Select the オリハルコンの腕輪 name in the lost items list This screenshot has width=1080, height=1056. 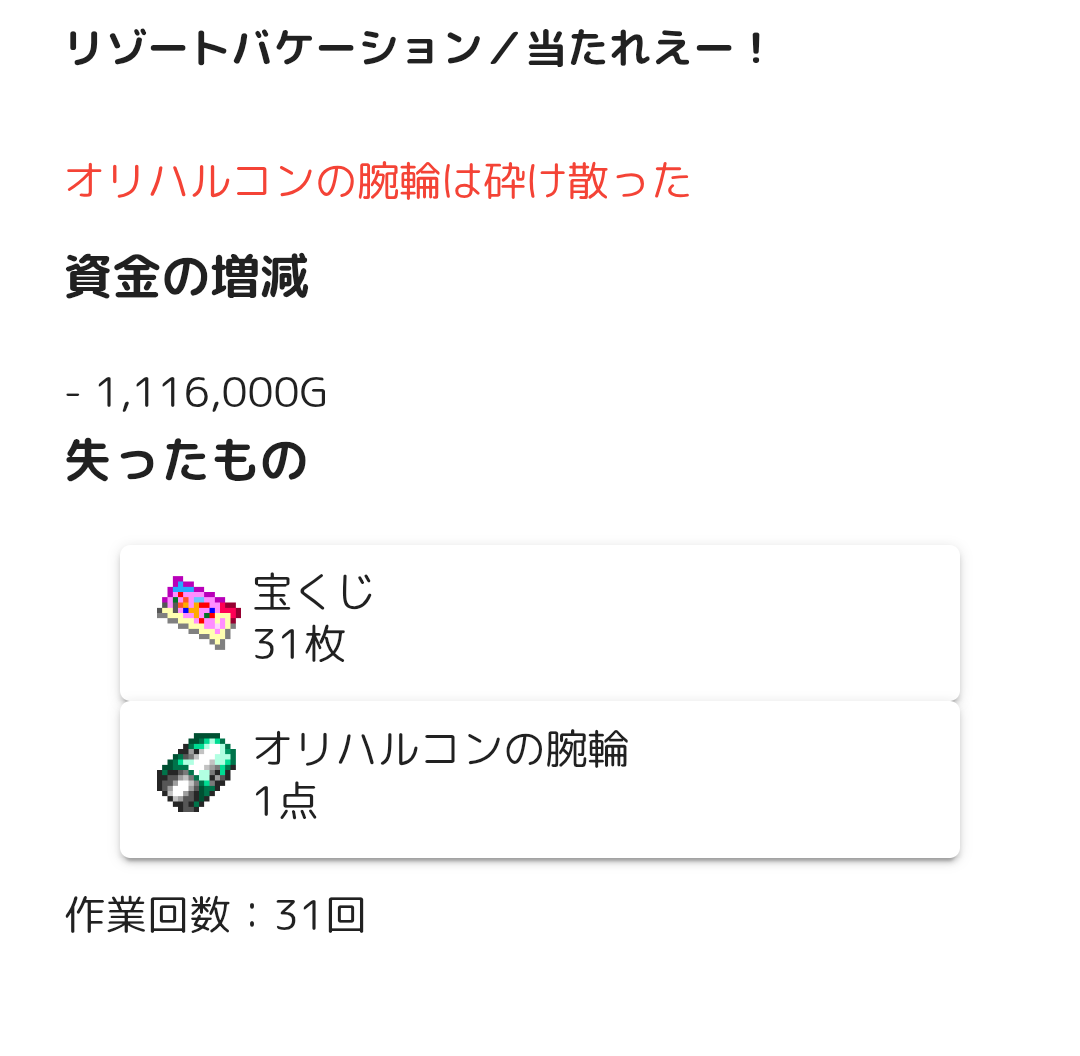pos(440,749)
